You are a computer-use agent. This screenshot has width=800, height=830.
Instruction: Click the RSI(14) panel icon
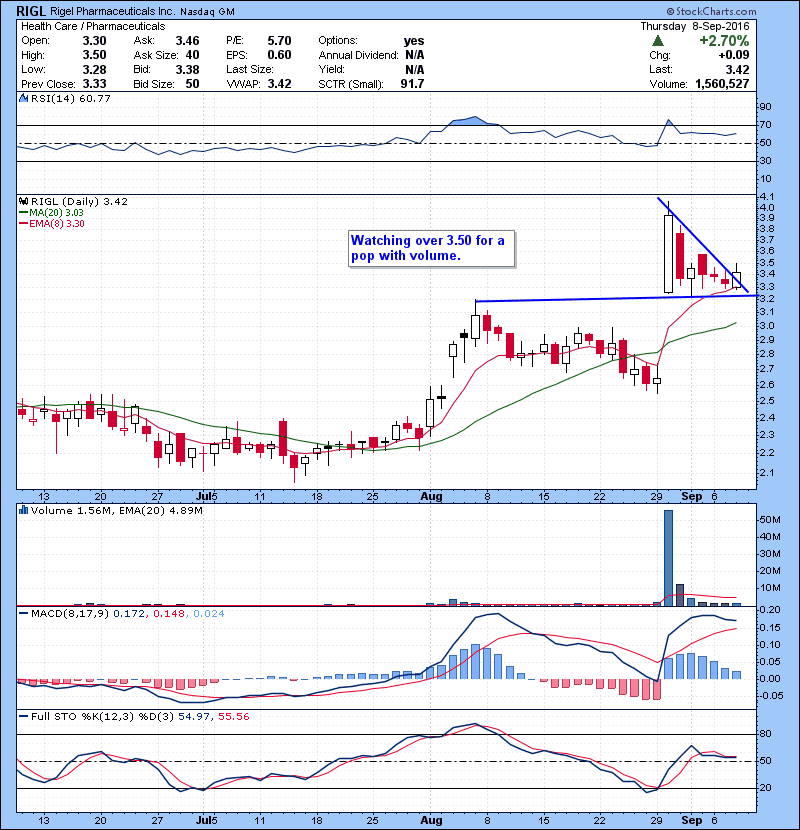click(x=23, y=98)
